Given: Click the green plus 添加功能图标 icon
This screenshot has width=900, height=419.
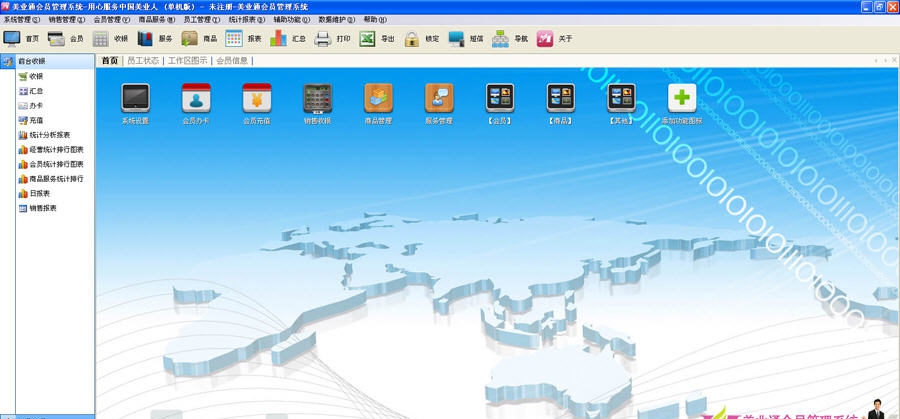Looking at the screenshot, I should 682,98.
